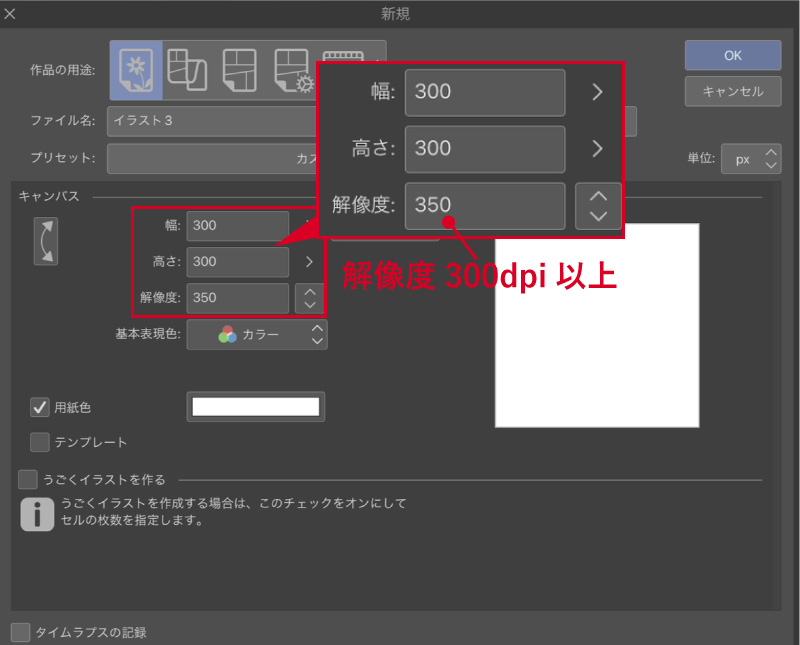Image resolution: width=800 pixels, height=645 pixels.
Task: Enable the うごくイラストを作る checkbox
Action: click(x=28, y=479)
